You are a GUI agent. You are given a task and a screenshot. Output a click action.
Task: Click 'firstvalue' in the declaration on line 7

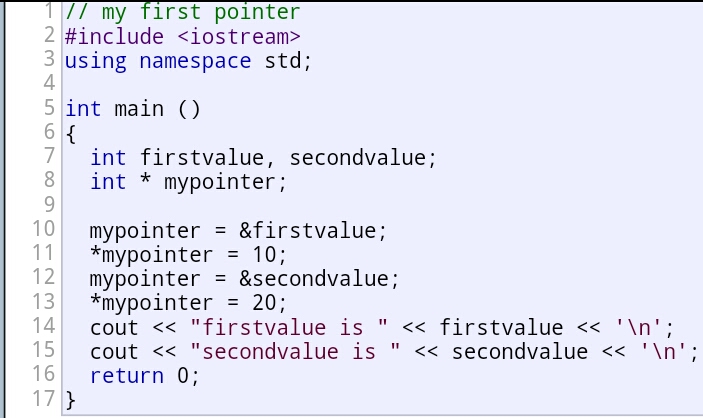(202, 158)
